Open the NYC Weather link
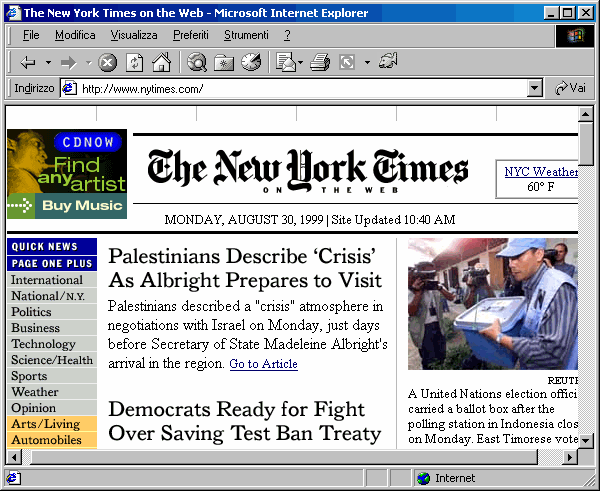 pos(540,171)
